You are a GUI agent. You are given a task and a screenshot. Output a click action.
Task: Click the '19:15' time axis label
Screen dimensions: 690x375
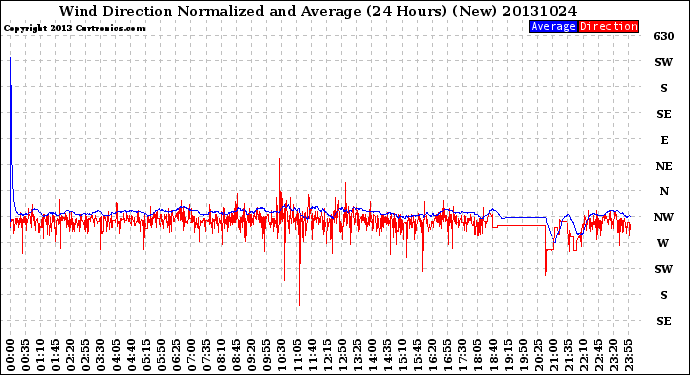[508, 355]
